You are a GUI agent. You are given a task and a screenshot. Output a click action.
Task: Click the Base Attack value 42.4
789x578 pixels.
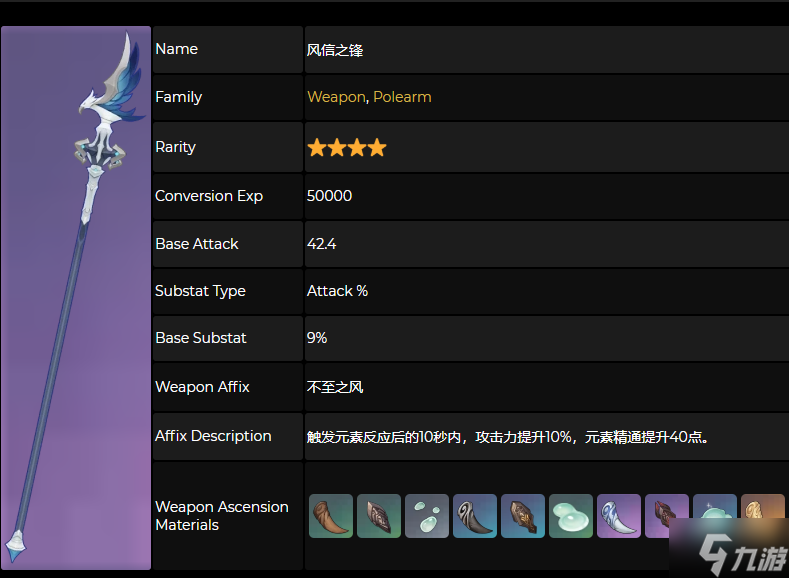click(322, 244)
